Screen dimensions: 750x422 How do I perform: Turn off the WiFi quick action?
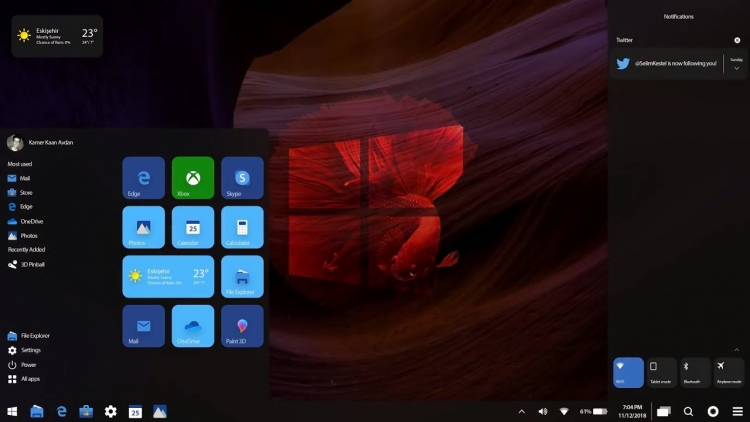coord(628,372)
